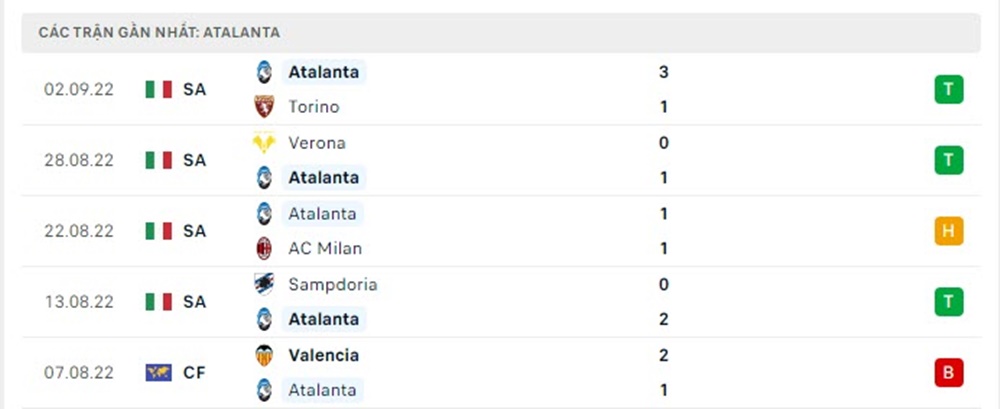Select the 22.08.22 match date
1000x409 pixels.
pos(79,231)
